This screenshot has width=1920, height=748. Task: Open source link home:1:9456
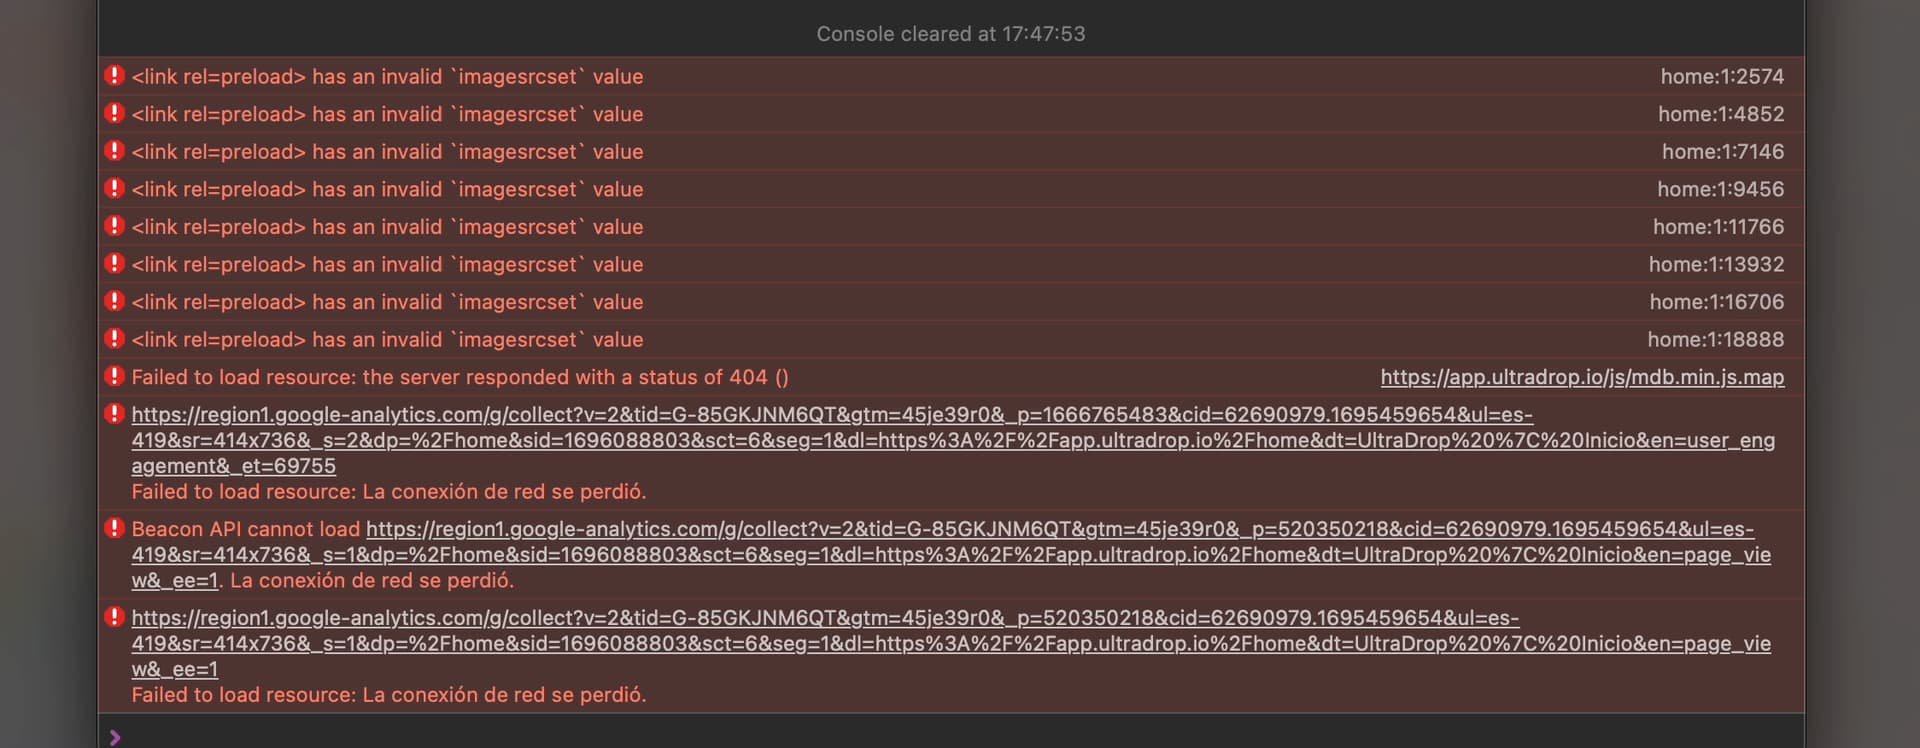[x=1721, y=189]
